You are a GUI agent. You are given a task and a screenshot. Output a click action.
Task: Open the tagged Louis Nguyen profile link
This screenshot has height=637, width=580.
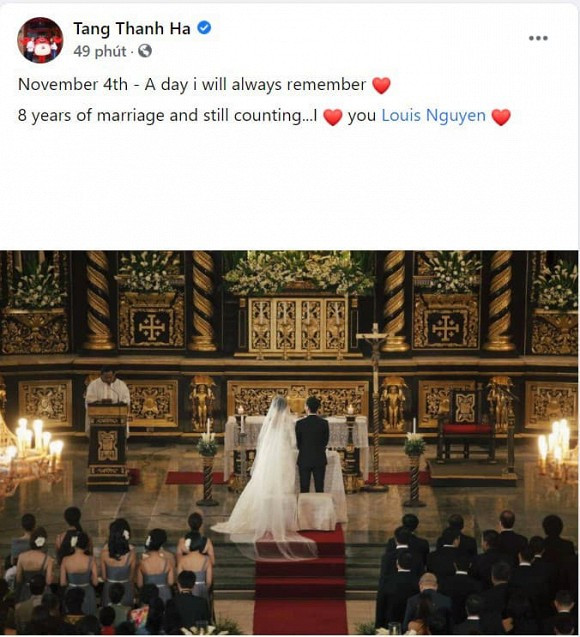pos(433,115)
